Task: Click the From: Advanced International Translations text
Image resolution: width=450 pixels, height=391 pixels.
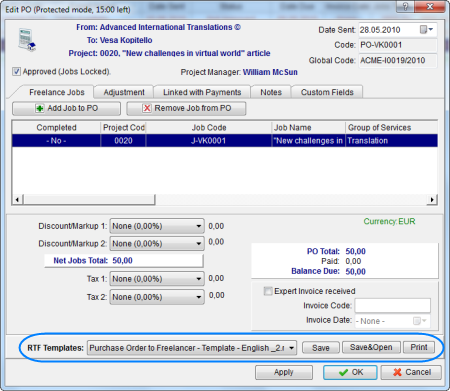Action: [158, 27]
